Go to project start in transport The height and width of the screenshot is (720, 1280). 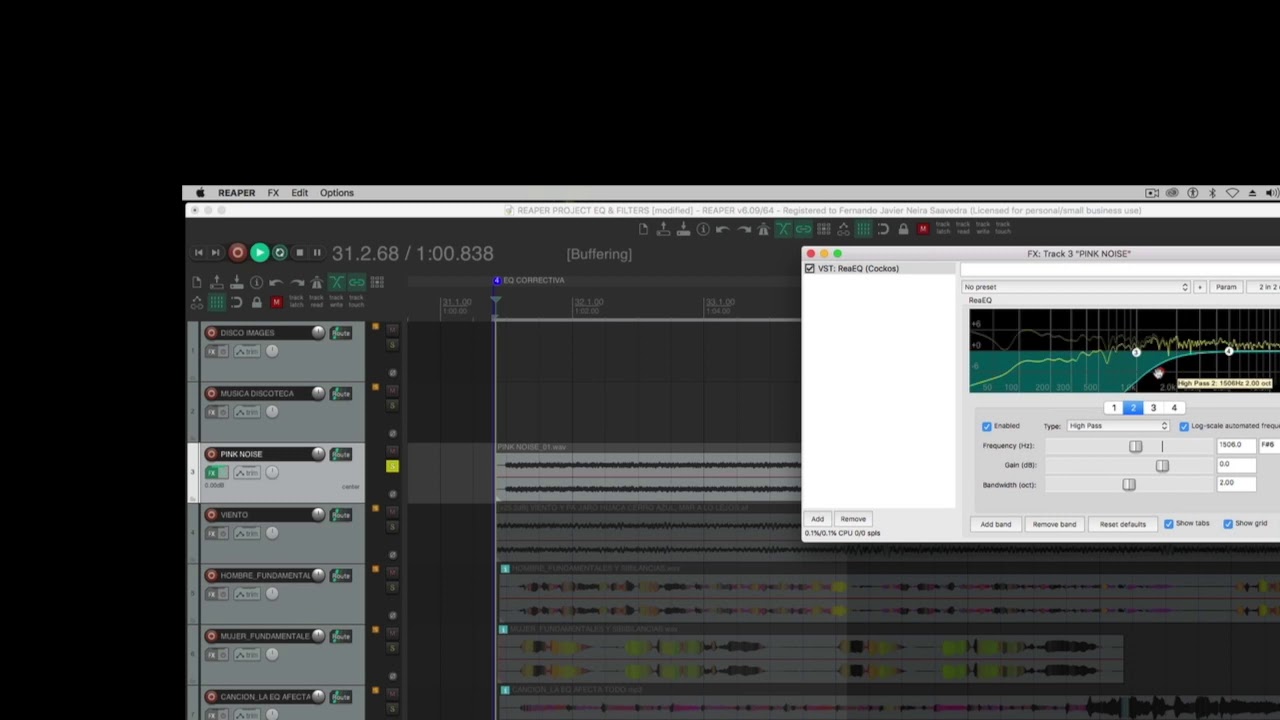(x=198, y=253)
